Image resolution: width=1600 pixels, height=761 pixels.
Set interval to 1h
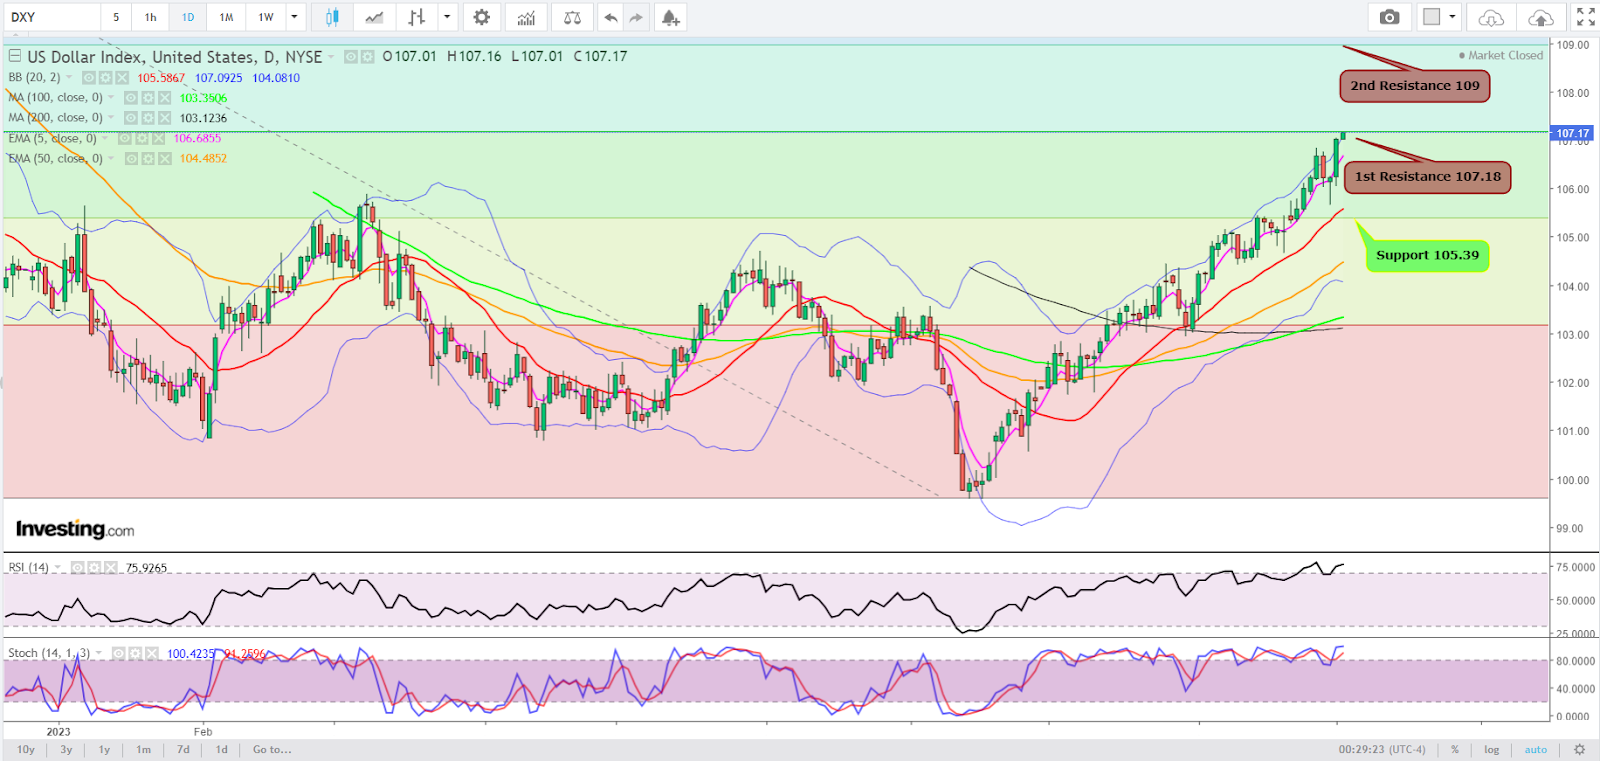[x=150, y=17]
